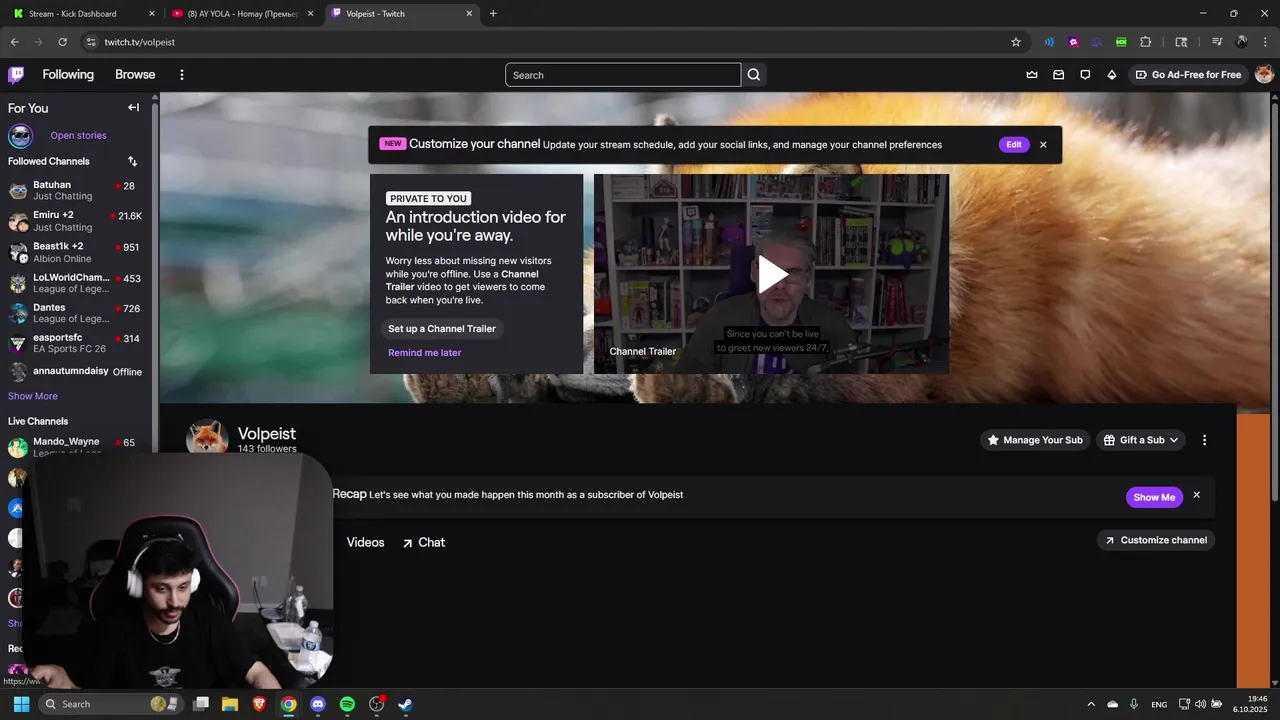Dismiss the Recap banner
Screen dimensions: 1280x720
click(x=1196, y=495)
